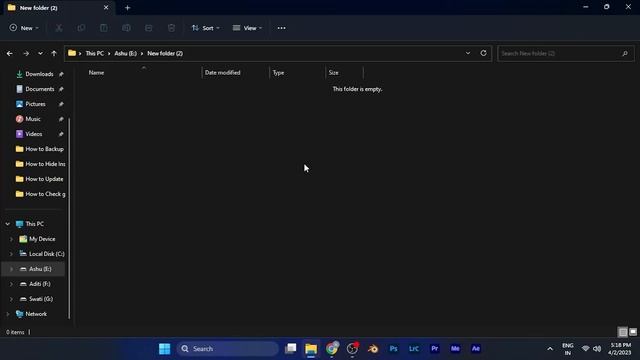Launch Media Encoder from the taskbar

click(x=455, y=349)
